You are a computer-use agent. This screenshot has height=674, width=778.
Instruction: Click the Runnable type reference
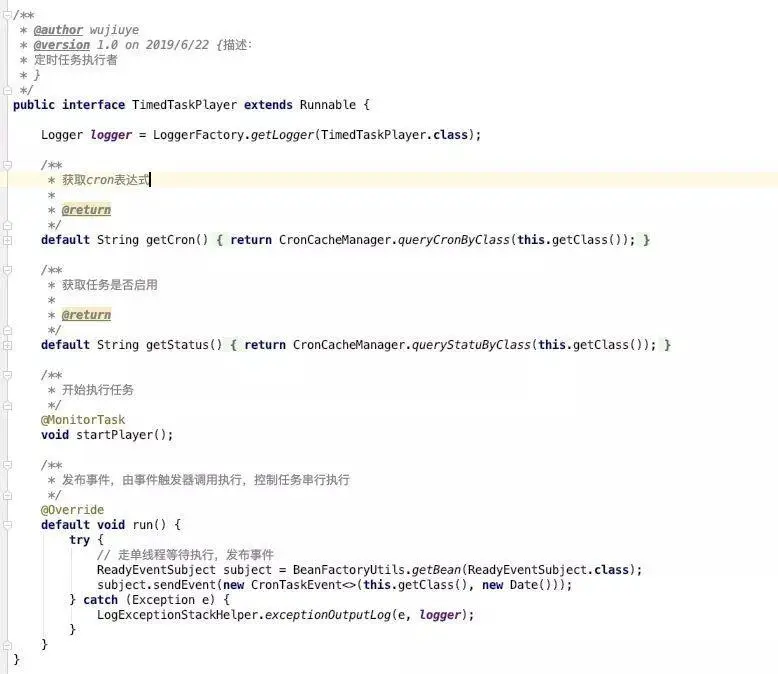pos(327,105)
